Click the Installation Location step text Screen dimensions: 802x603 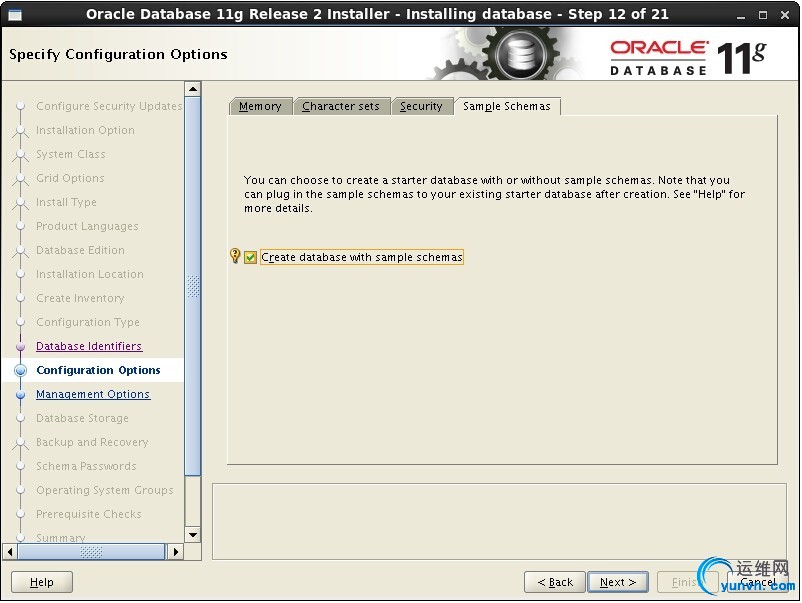pyautogui.click(x=90, y=275)
